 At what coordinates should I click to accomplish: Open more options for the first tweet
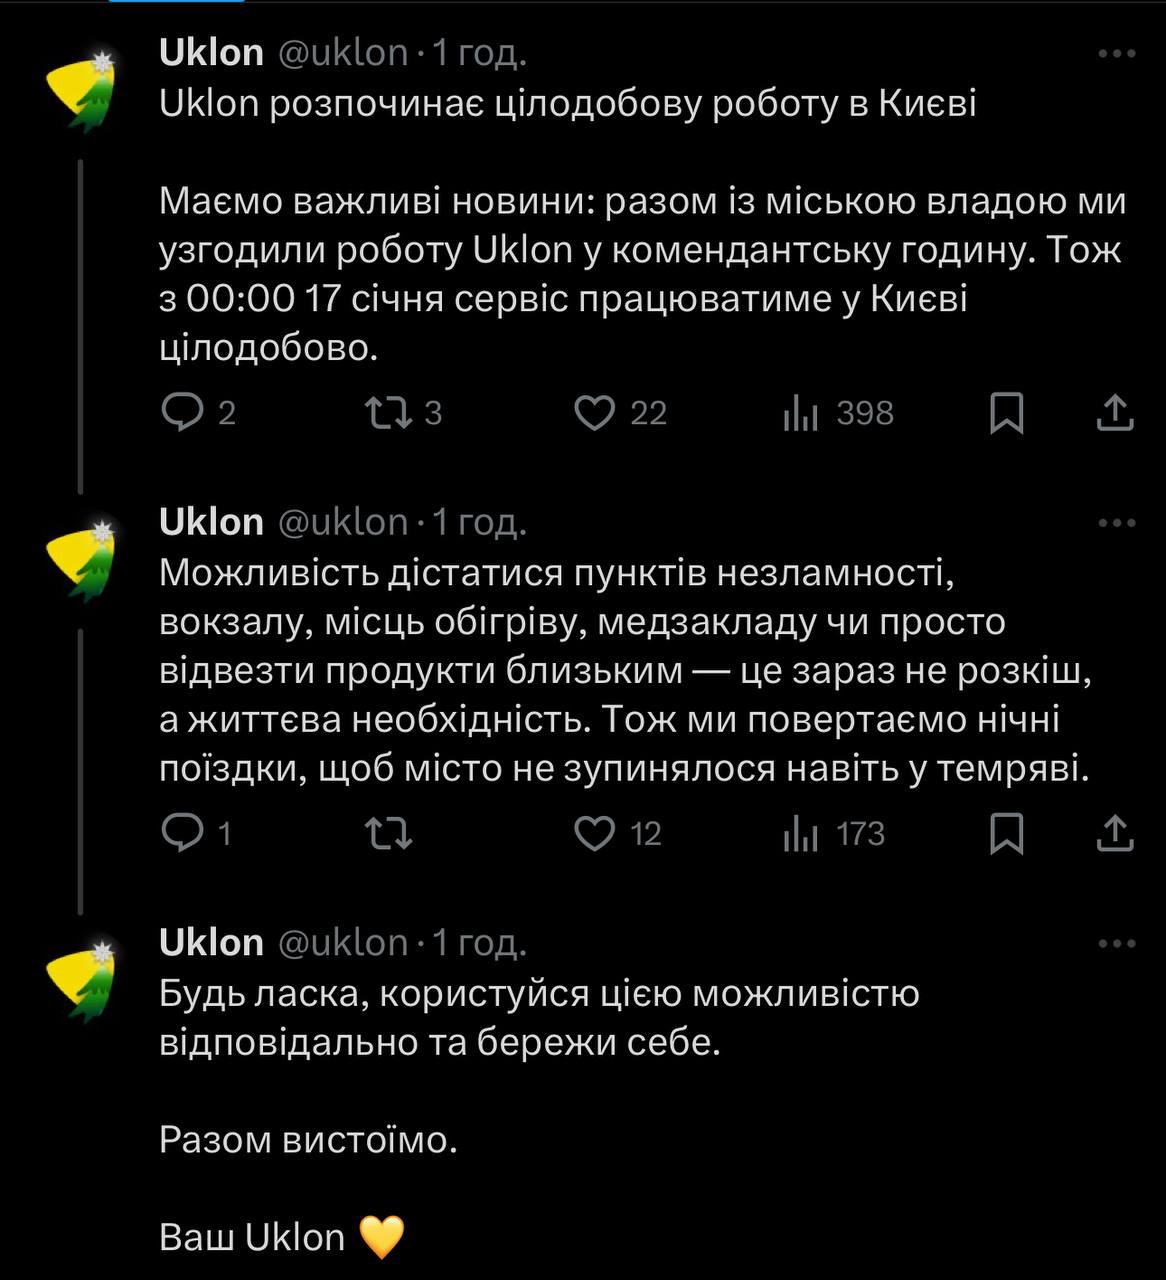click(1116, 54)
